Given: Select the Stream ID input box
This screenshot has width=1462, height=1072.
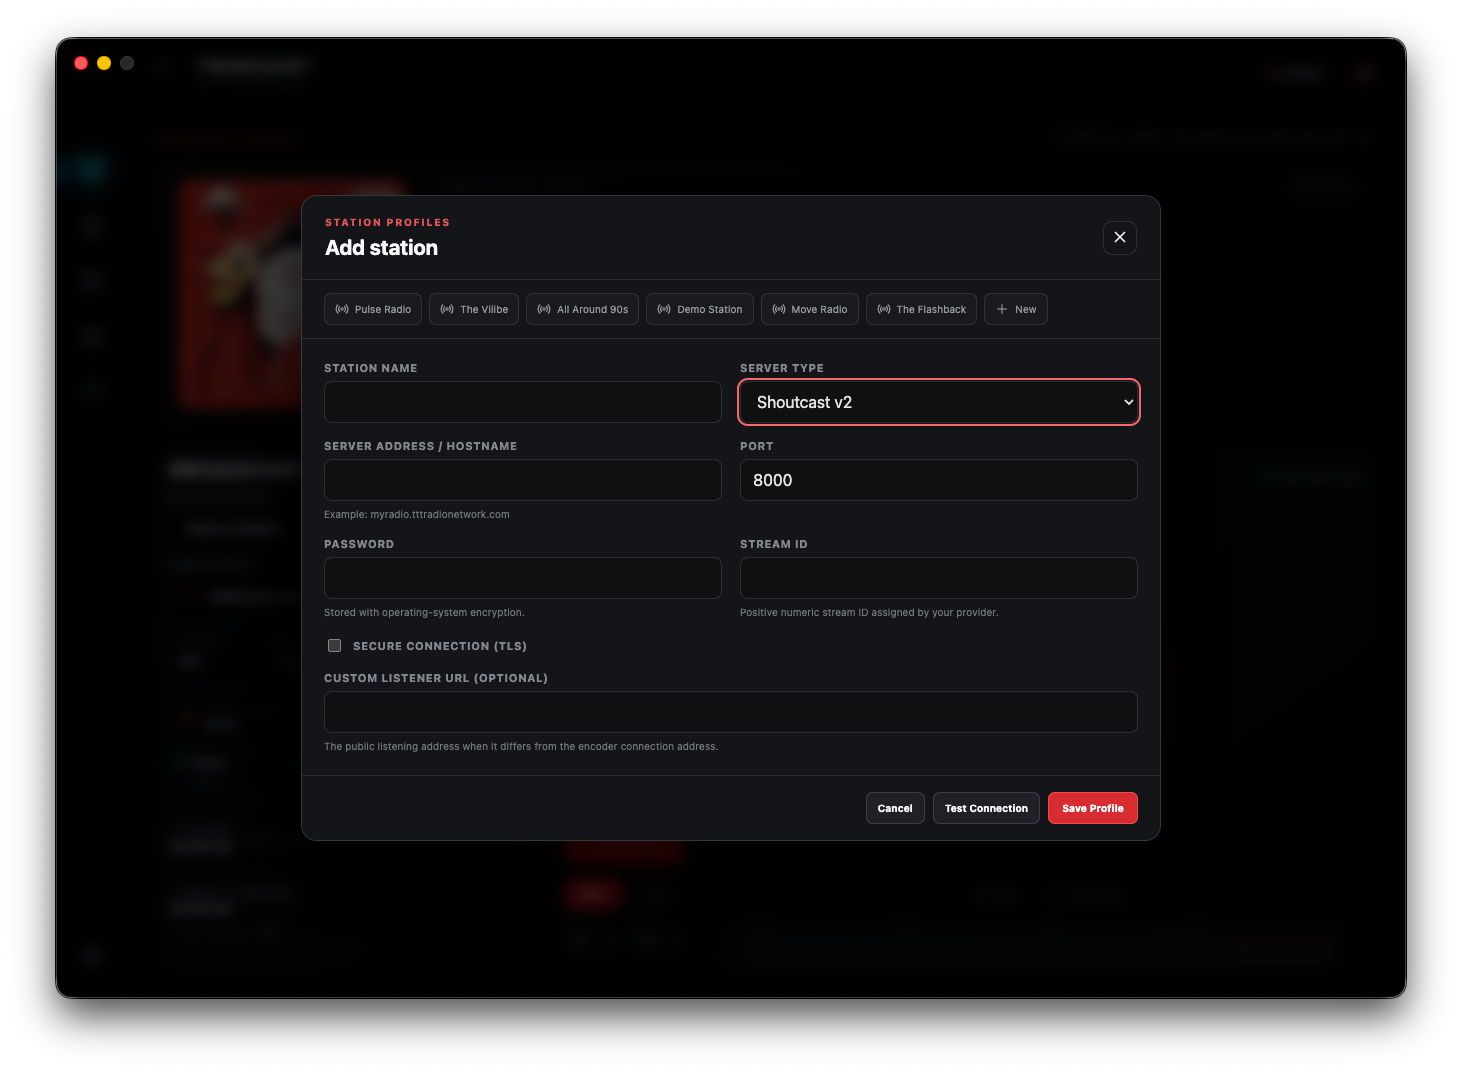Looking at the screenshot, I should tap(939, 578).
